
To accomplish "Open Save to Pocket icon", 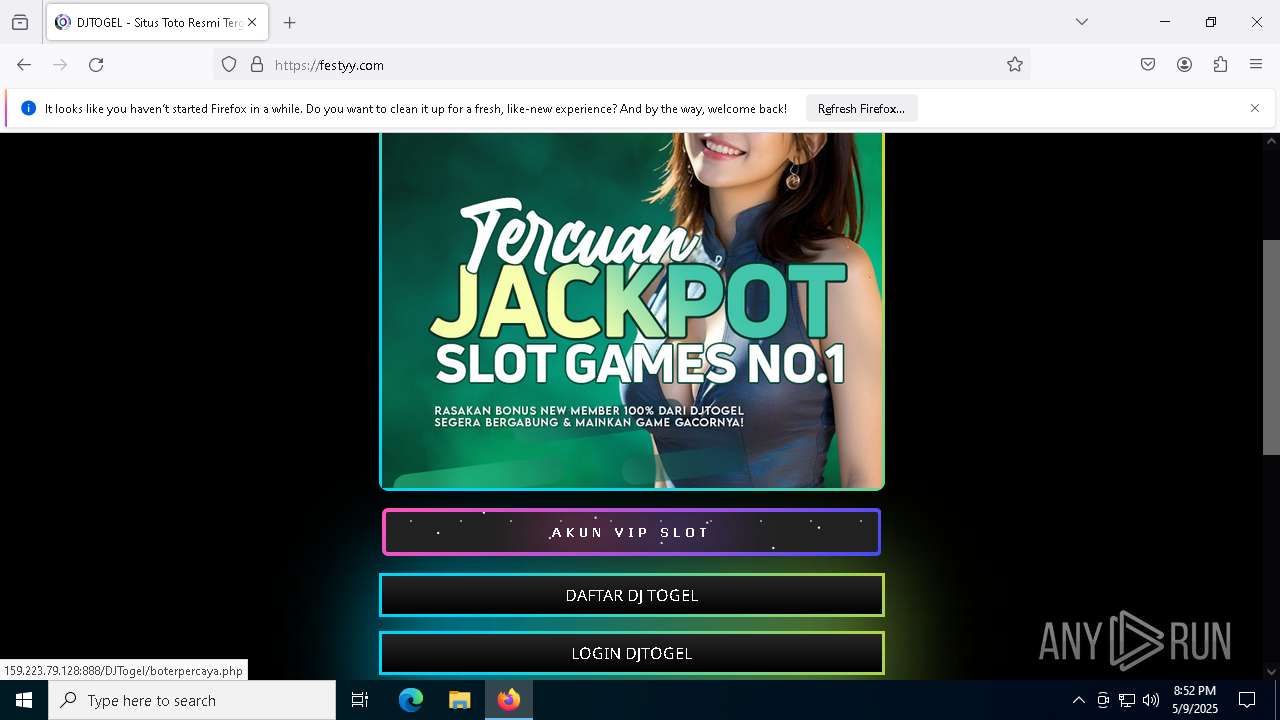I will [x=1148, y=65].
